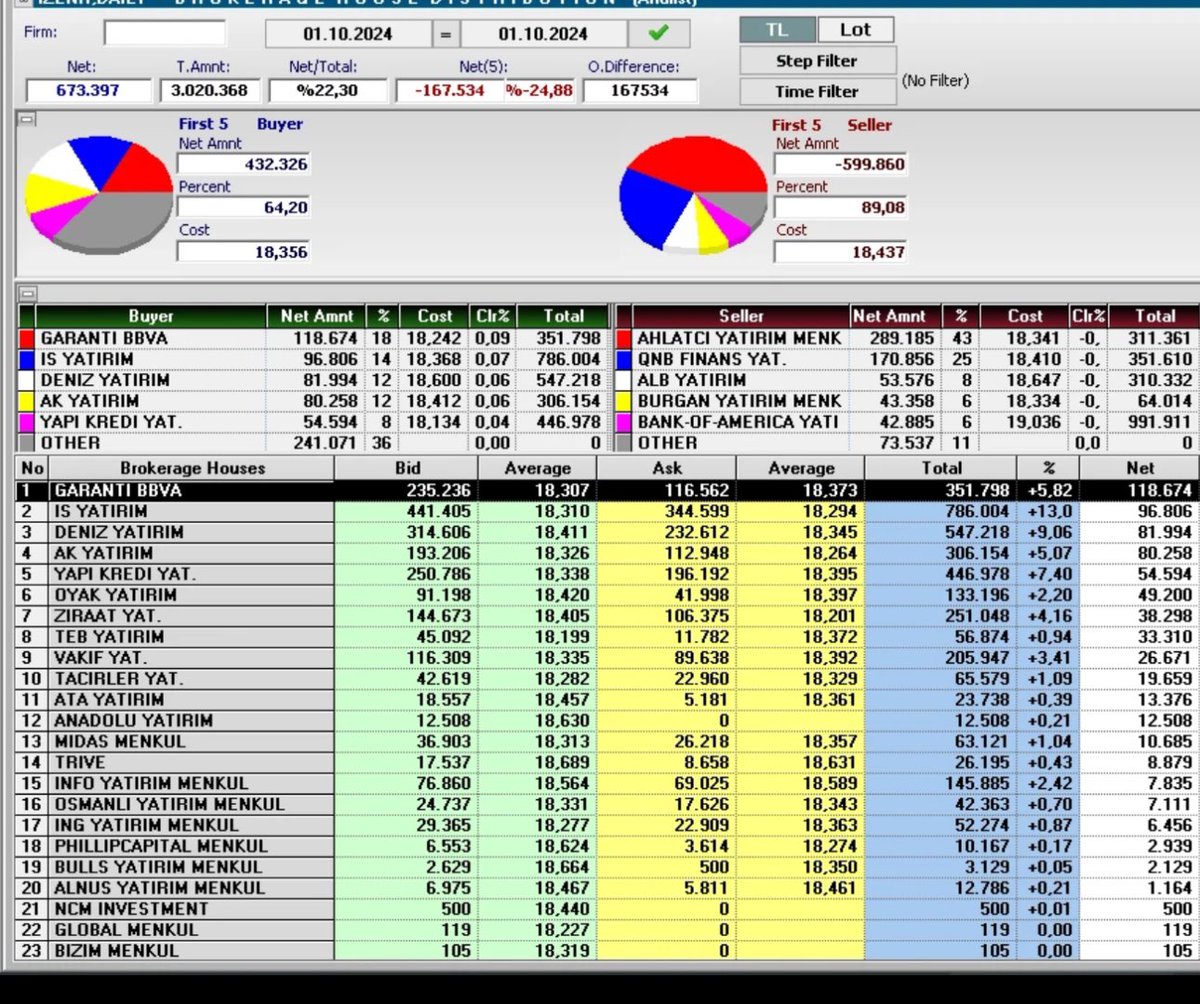Select the ALNUS YATIRIM MENKUL row
This screenshot has width=1200, height=1004.
(x=608, y=888)
